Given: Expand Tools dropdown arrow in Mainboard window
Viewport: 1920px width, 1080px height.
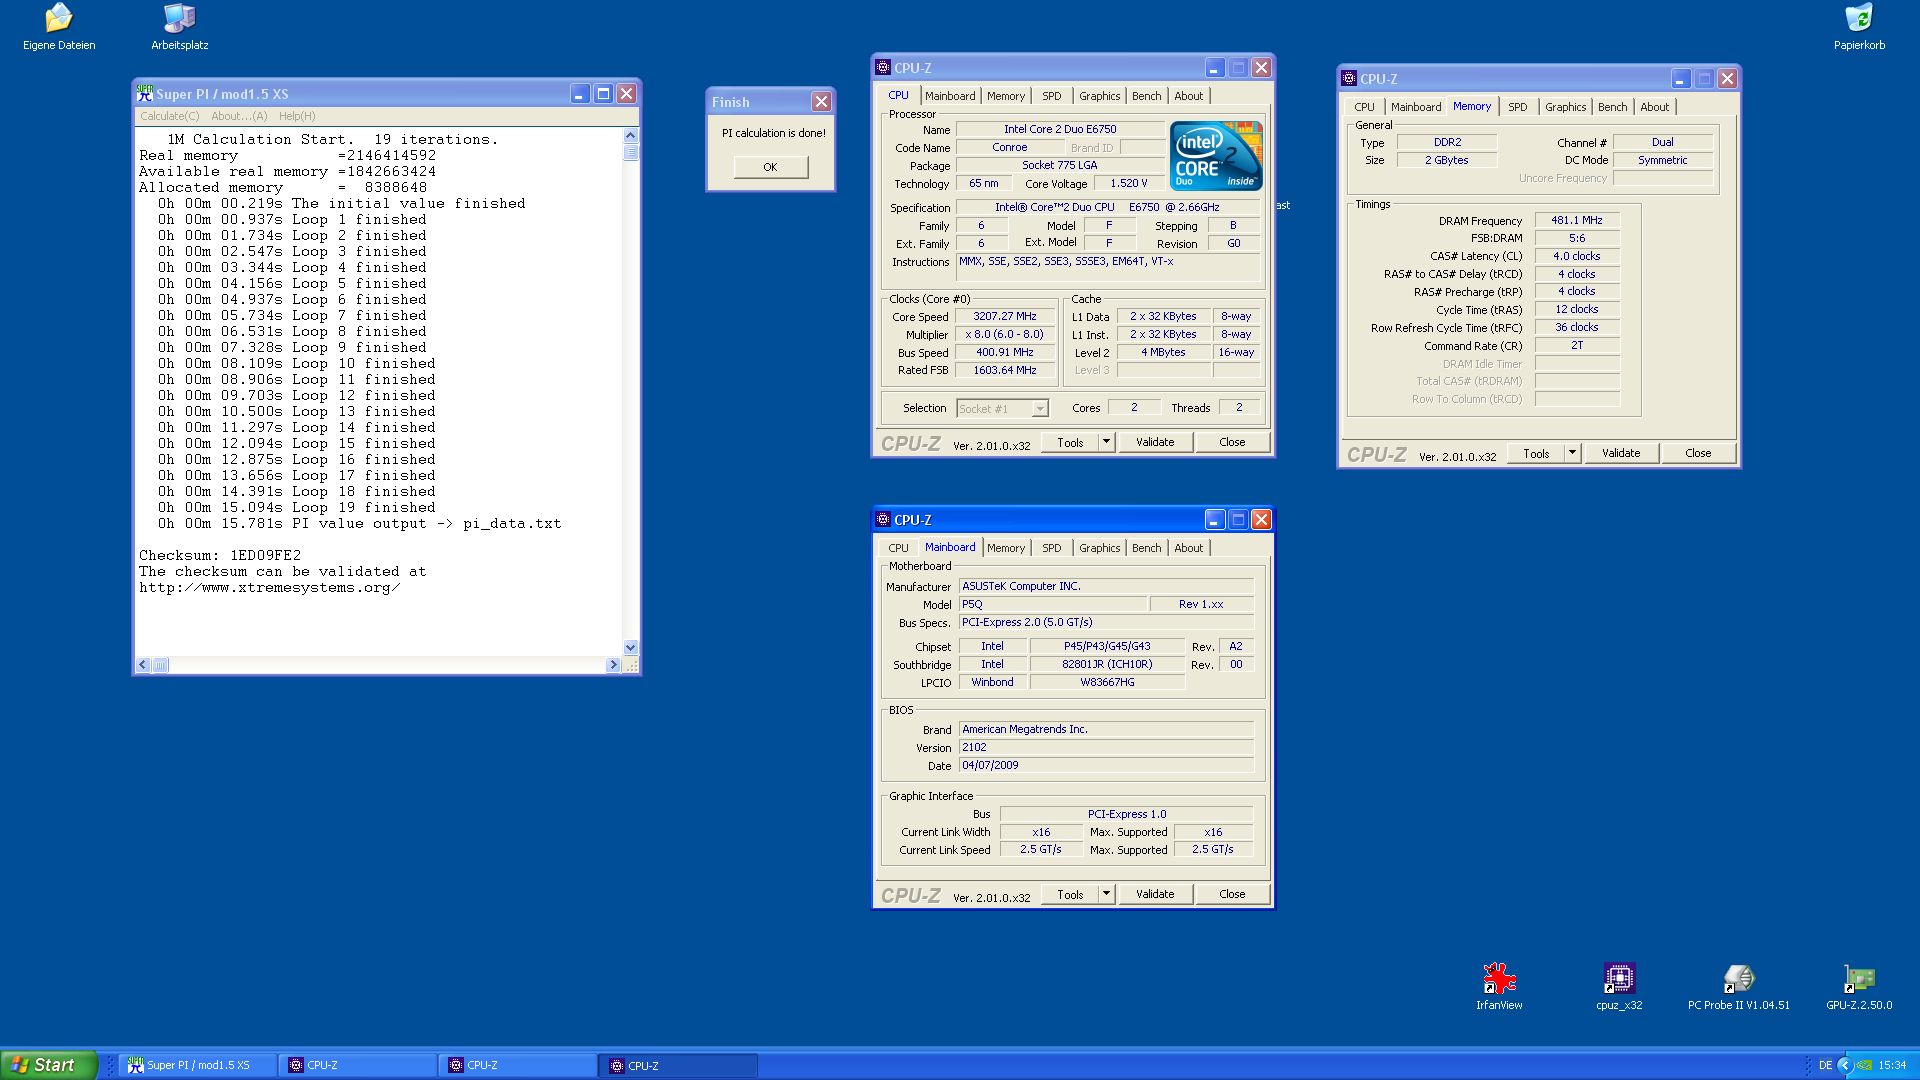Looking at the screenshot, I should (1106, 894).
